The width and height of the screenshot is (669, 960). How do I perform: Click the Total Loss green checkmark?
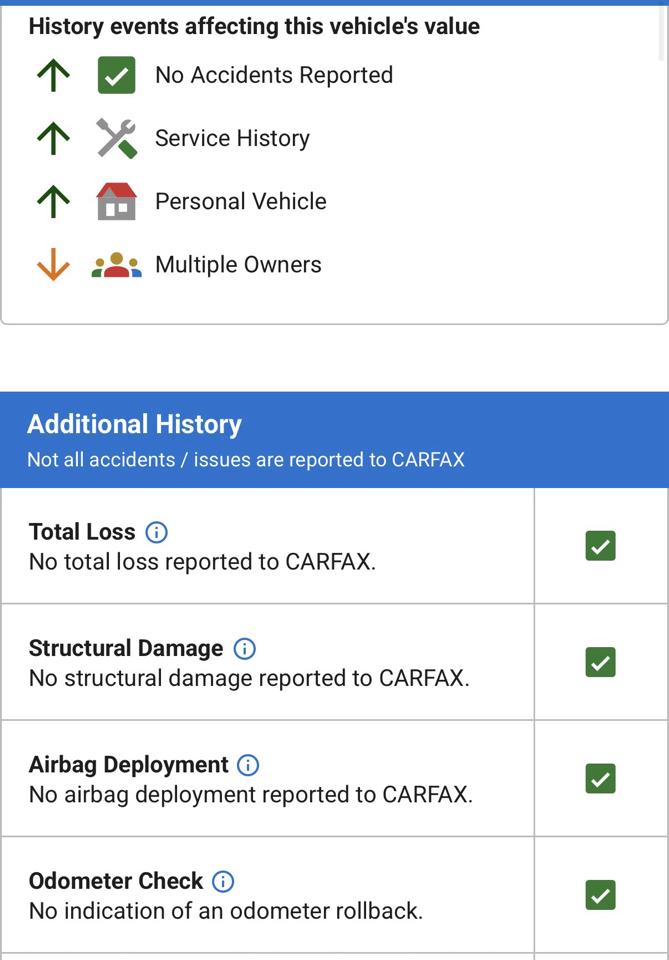[600, 546]
